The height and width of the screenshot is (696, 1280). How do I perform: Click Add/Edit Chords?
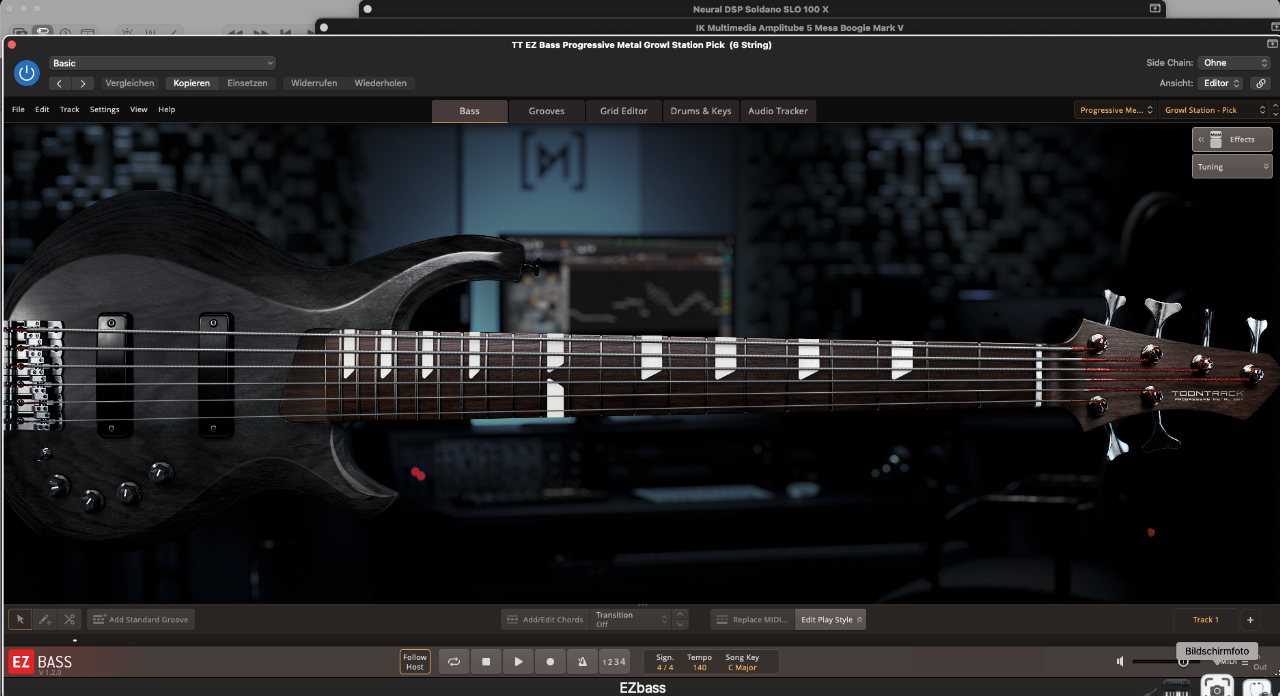click(545, 619)
